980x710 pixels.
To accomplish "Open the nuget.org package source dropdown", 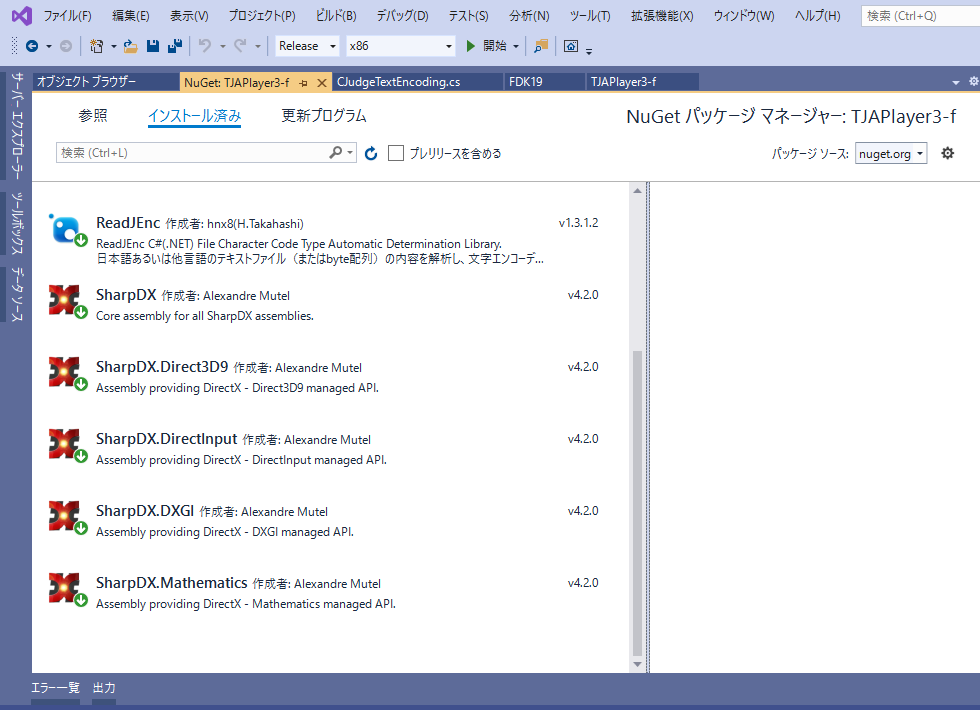I will (890, 153).
